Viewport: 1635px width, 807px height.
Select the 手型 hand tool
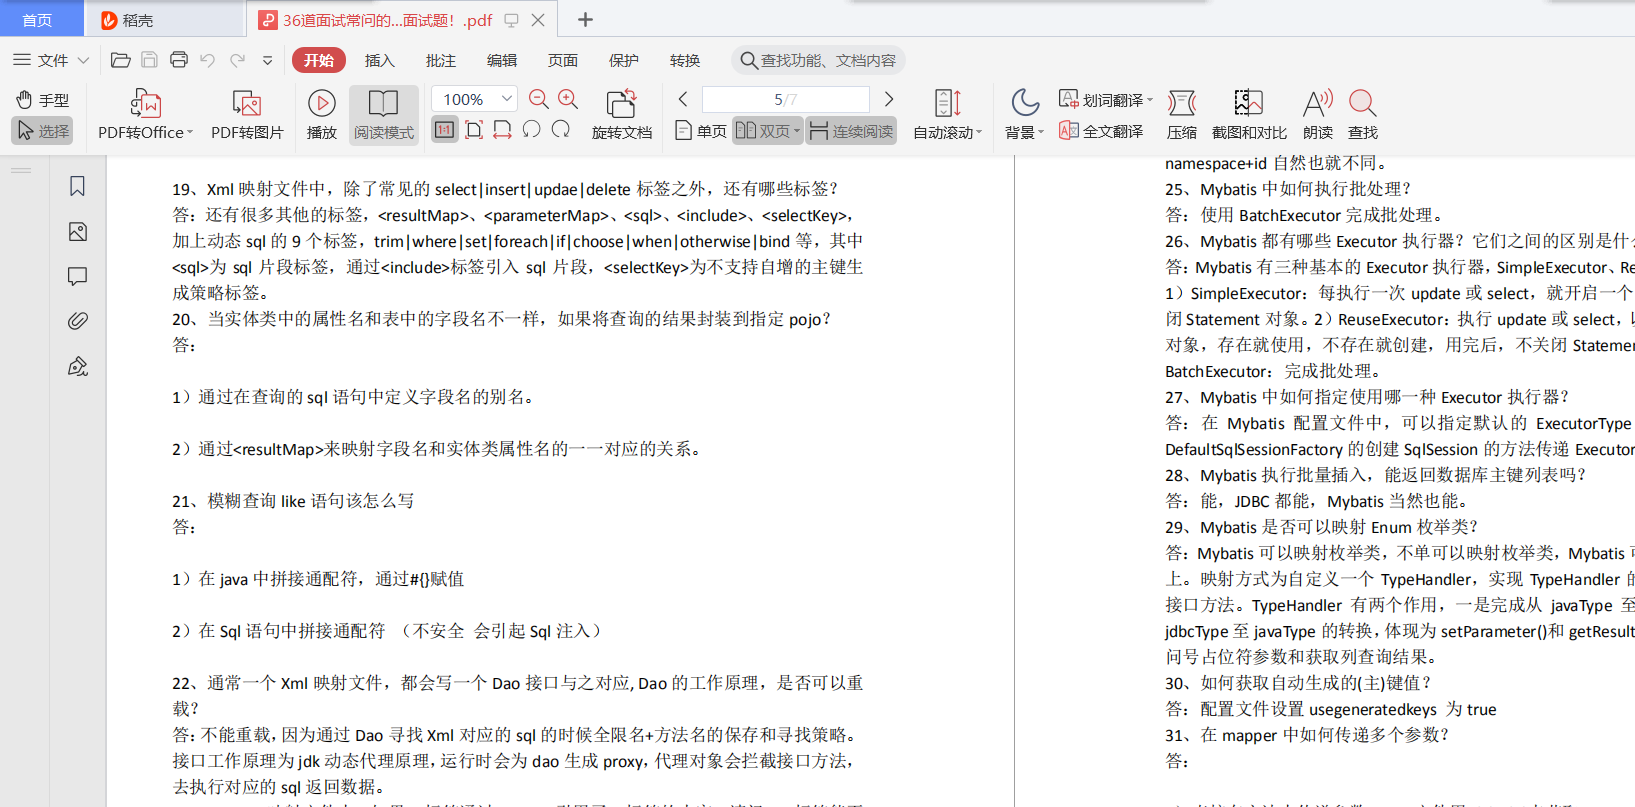(42, 100)
